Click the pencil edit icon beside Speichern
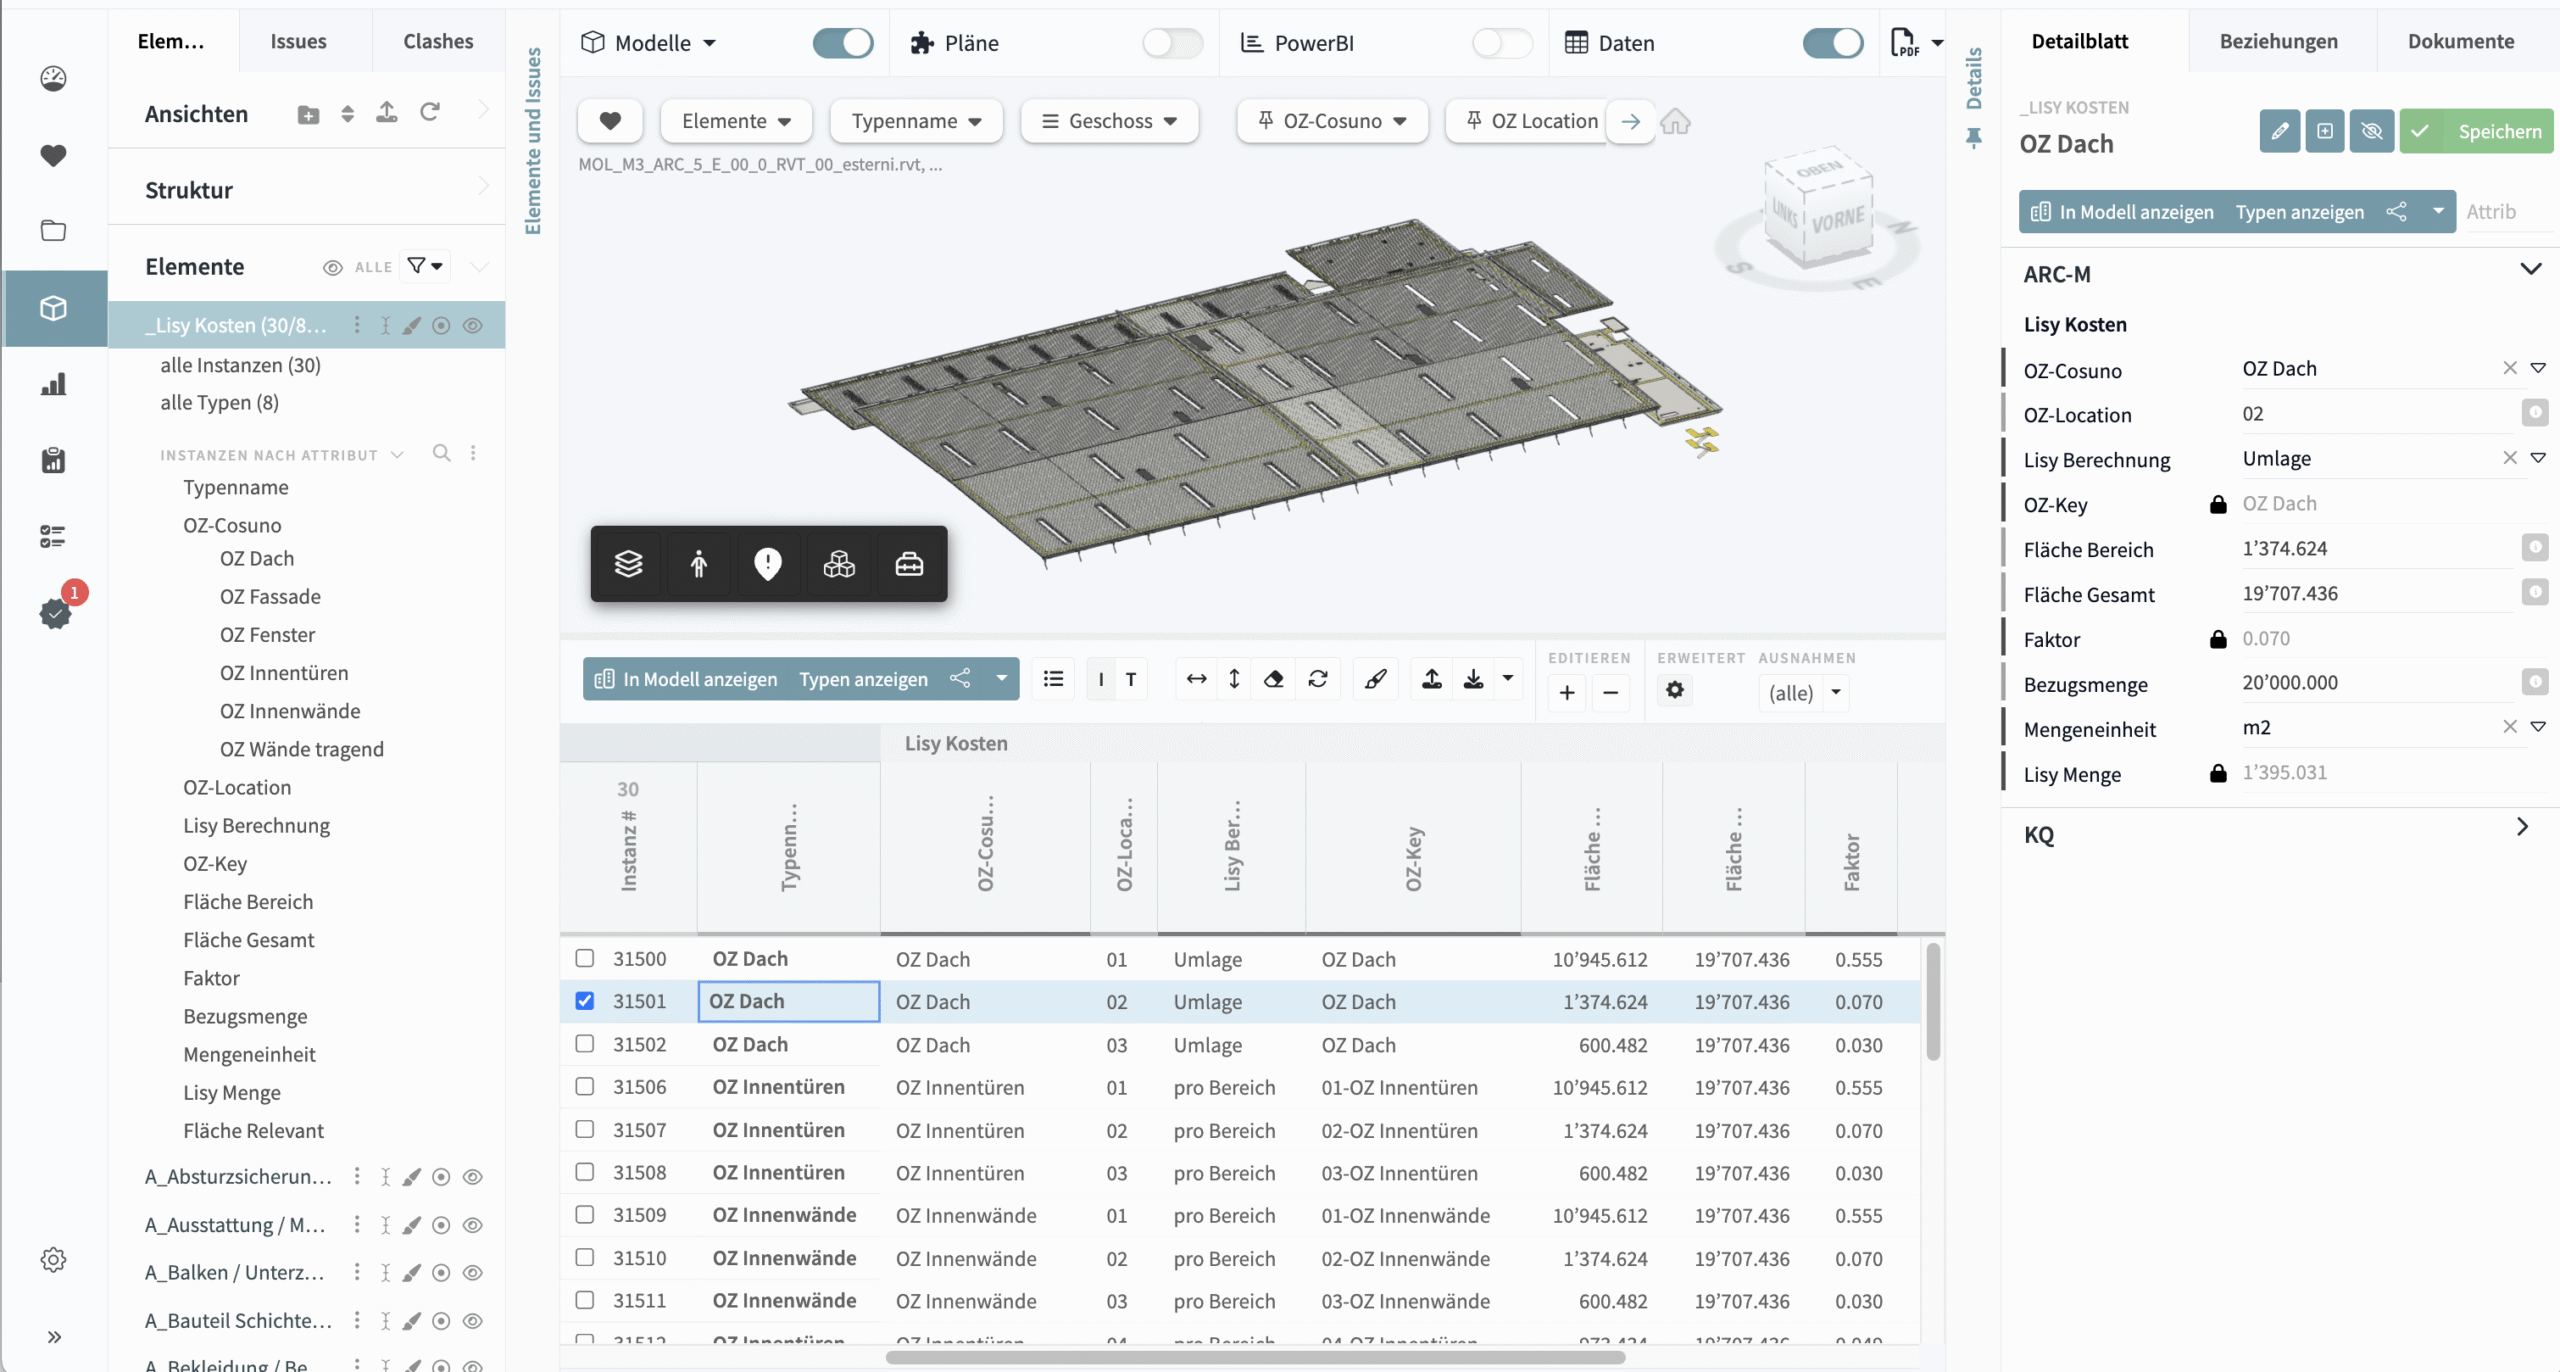Image resolution: width=2560 pixels, height=1372 pixels. coord(2279,131)
